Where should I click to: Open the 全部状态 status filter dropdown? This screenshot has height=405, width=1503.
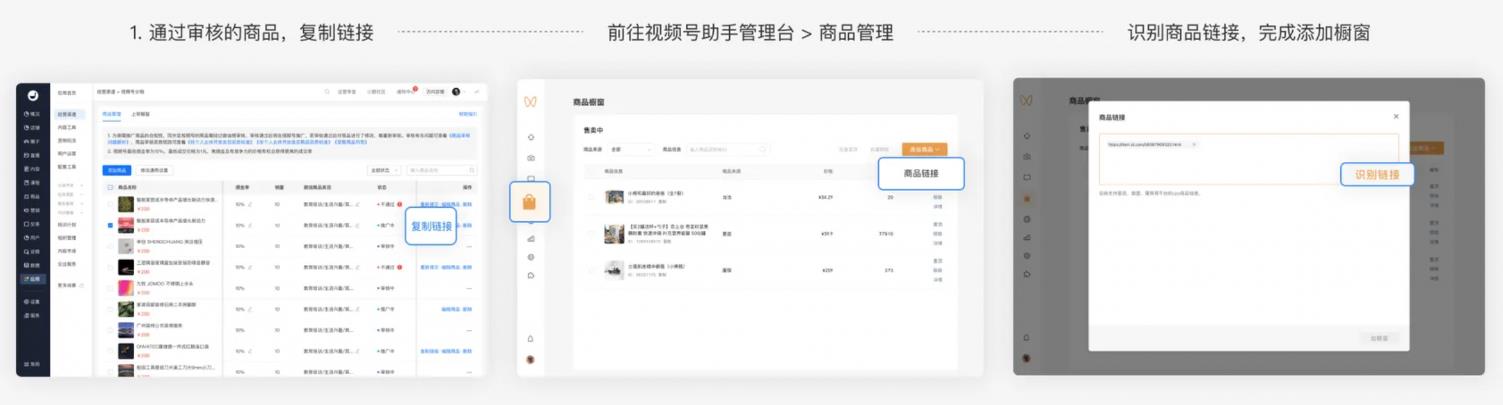coord(384,171)
